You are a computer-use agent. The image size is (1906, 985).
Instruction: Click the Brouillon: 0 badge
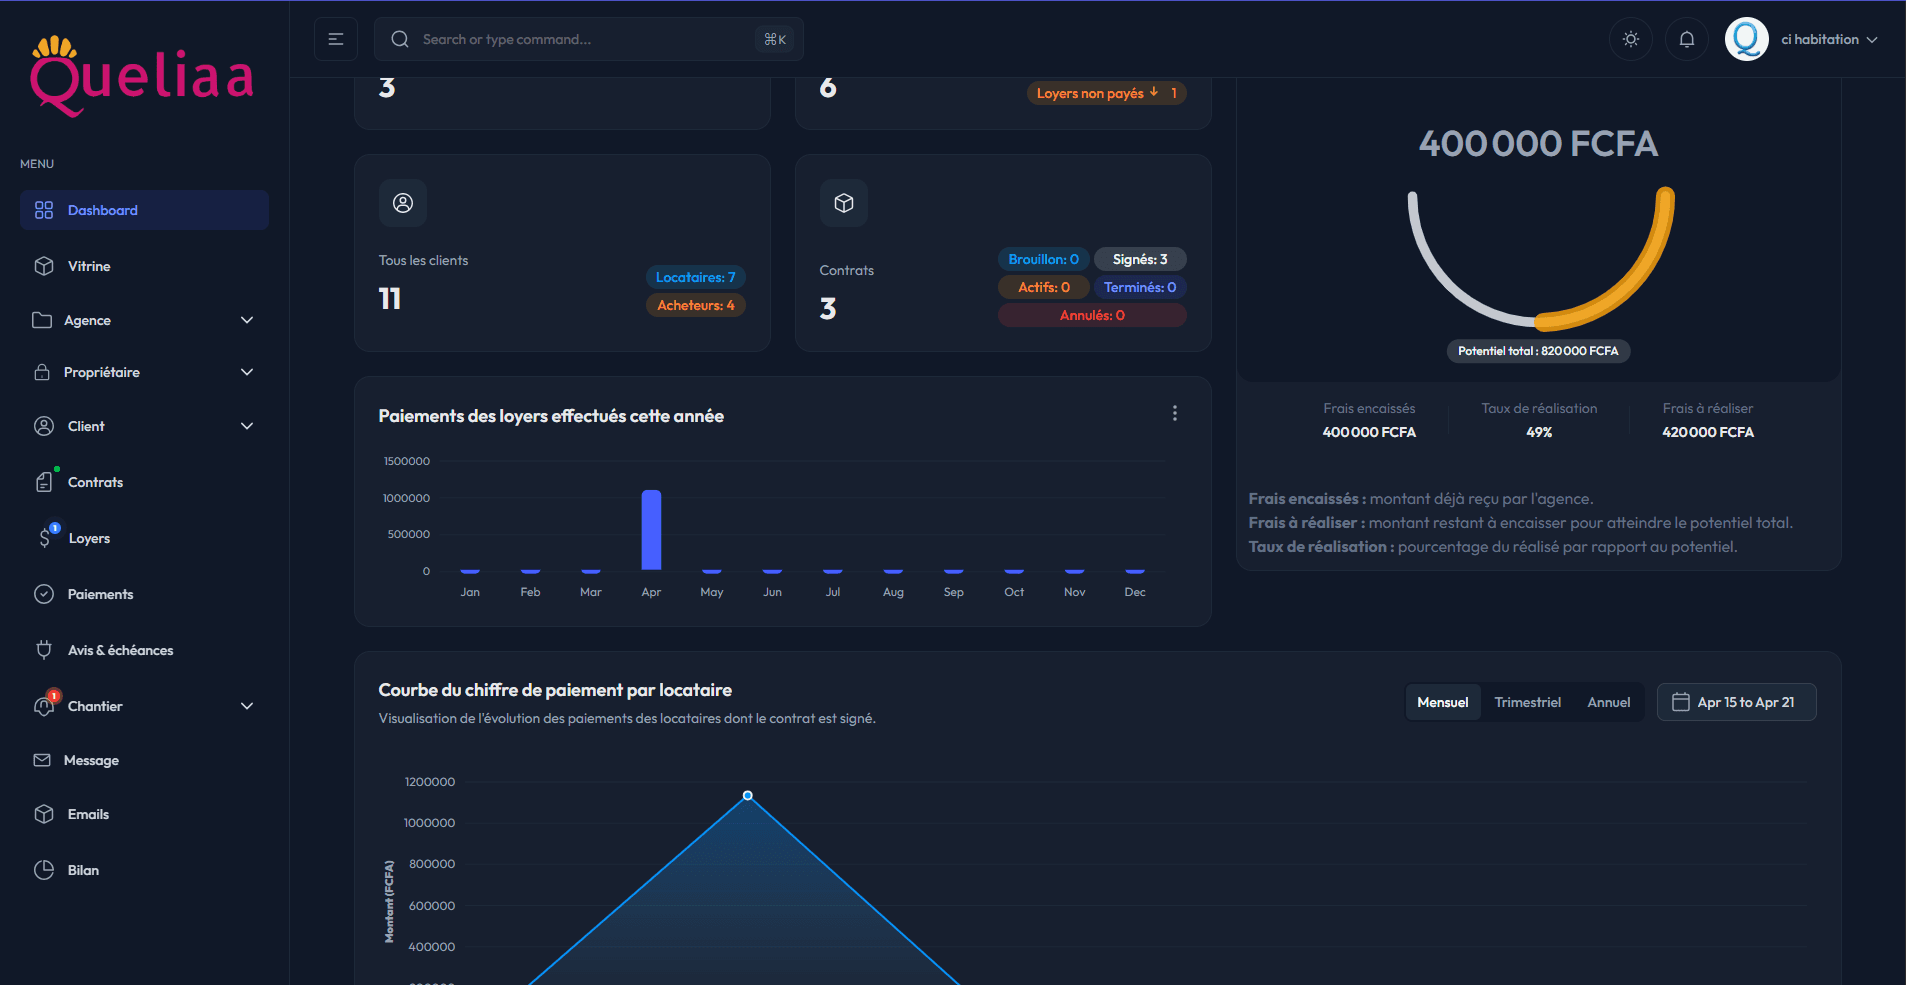tap(1043, 259)
